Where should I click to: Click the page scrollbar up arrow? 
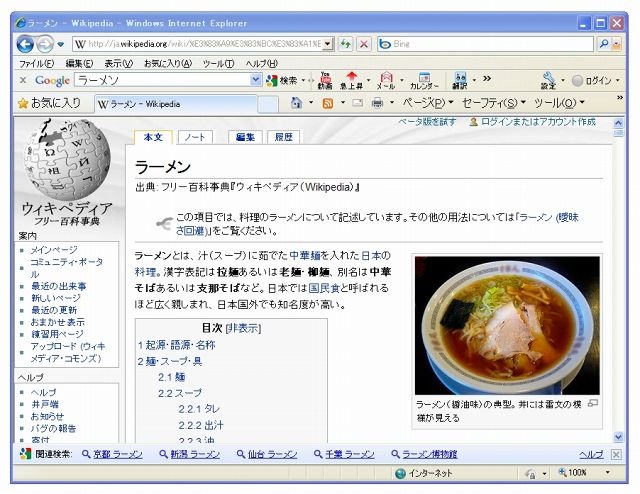pos(618,122)
